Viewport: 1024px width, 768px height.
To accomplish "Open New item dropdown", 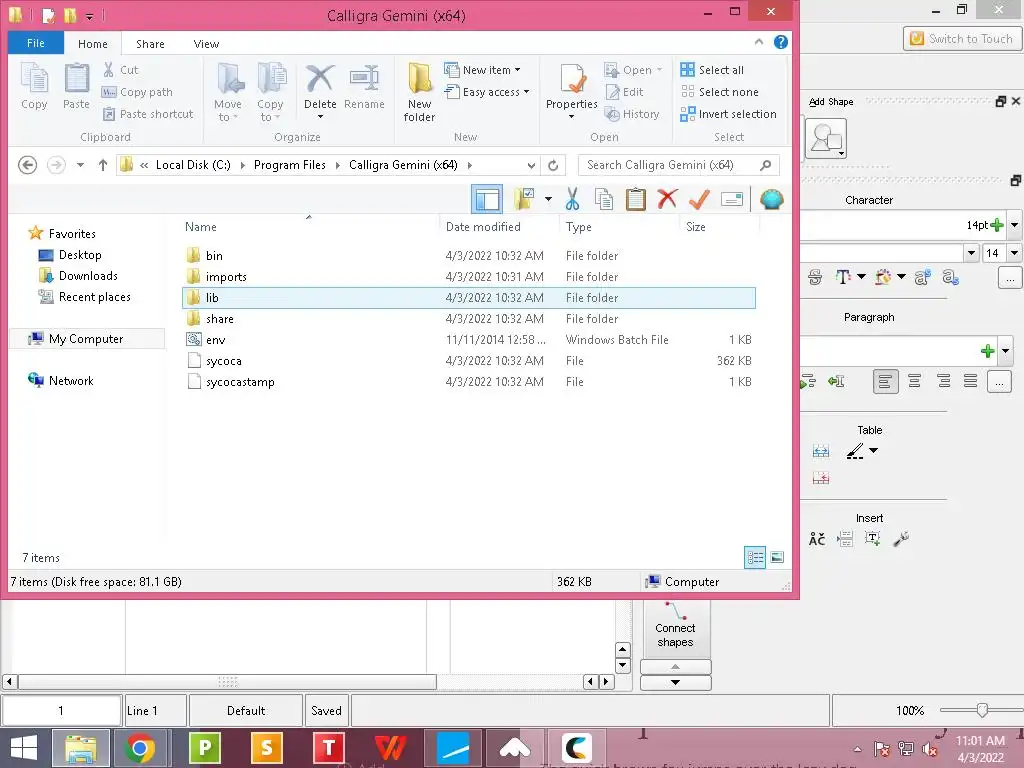I will click(483, 70).
